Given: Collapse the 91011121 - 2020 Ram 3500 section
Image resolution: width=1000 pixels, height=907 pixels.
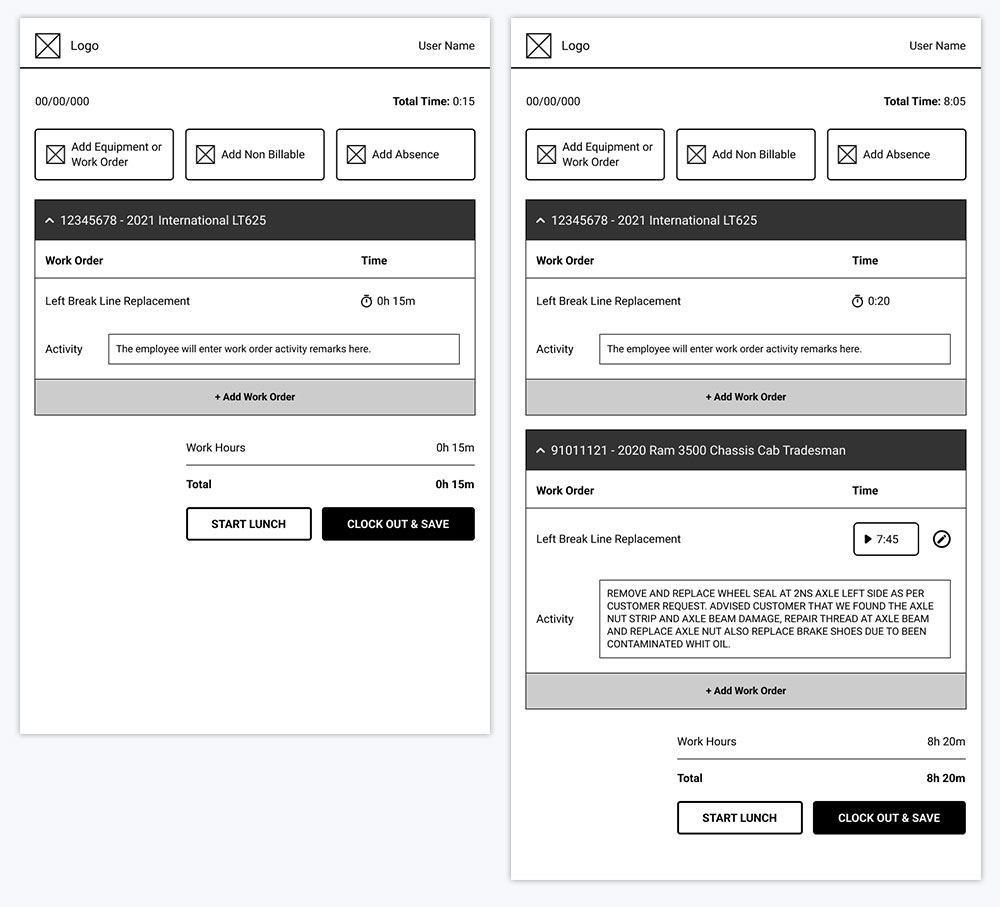Looking at the screenshot, I should pyautogui.click(x=540, y=450).
